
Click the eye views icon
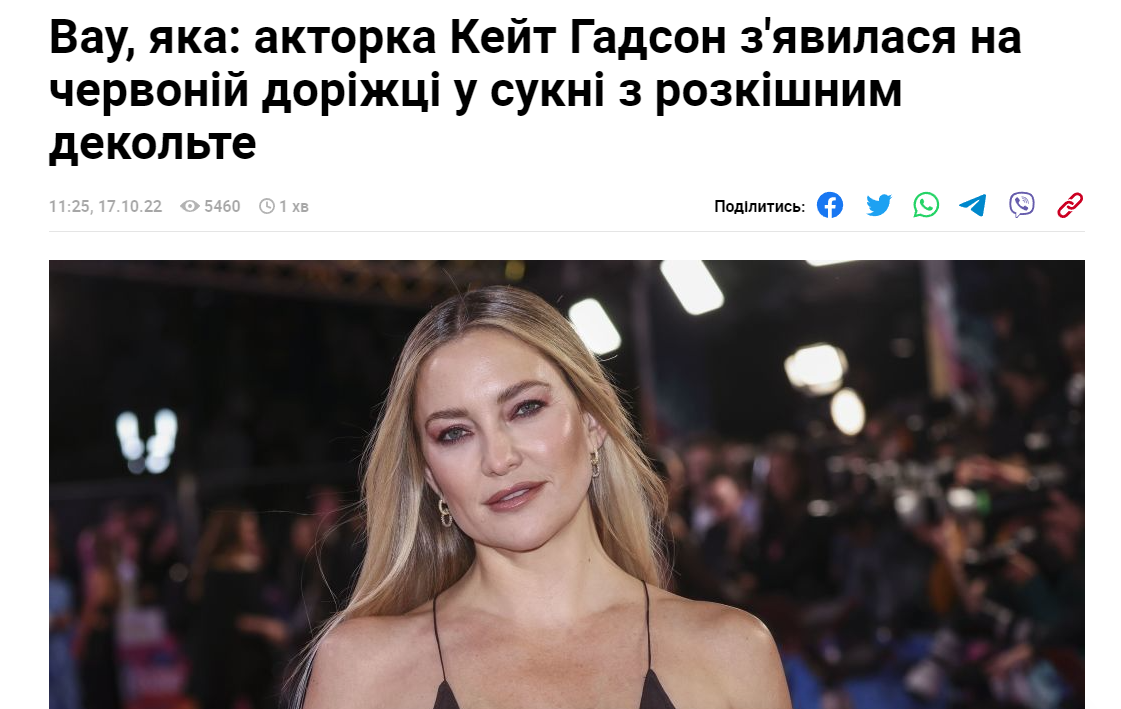tap(189, 207)
